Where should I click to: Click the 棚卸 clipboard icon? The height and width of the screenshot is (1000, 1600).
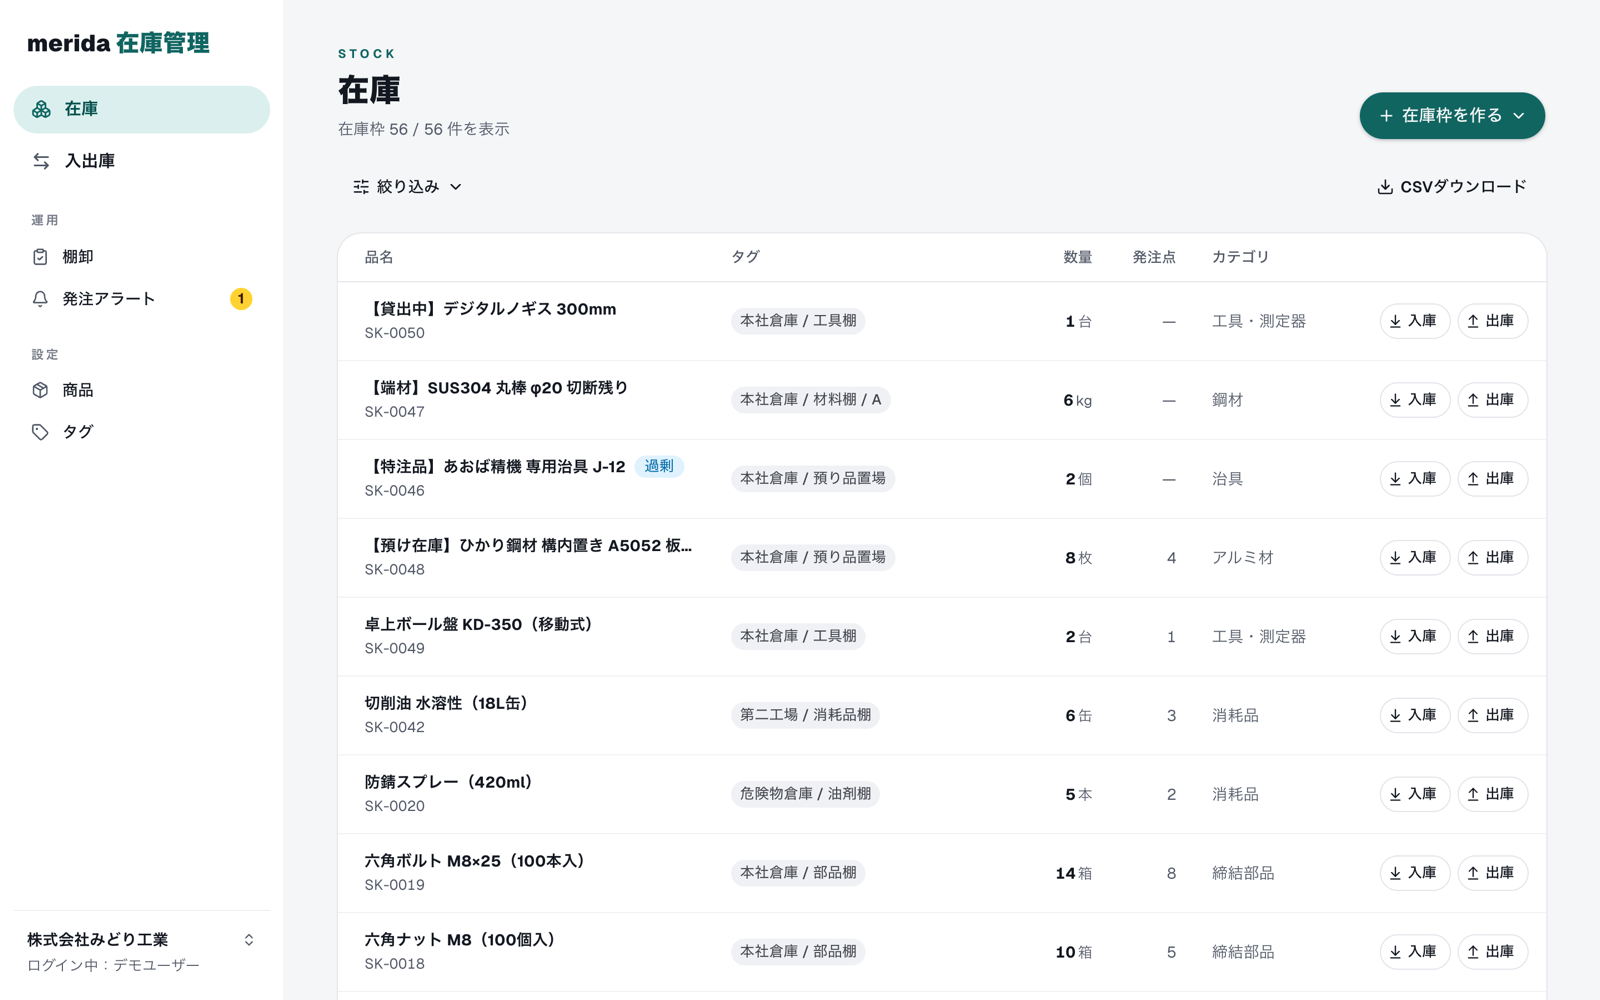[x=40, y=257]
